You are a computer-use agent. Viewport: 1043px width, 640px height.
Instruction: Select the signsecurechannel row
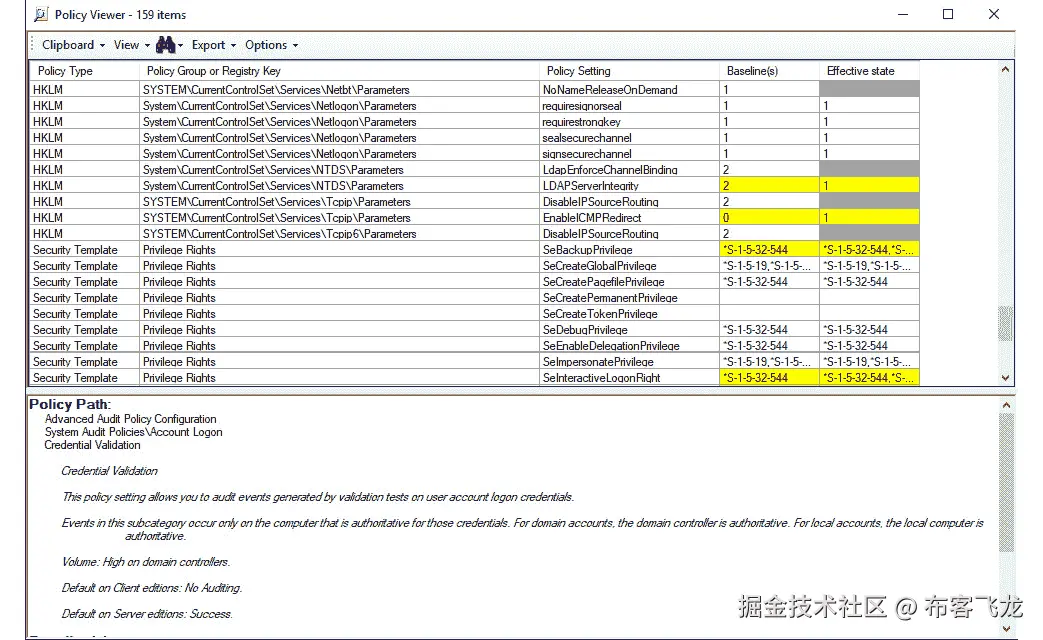click(x=475, y=154)
